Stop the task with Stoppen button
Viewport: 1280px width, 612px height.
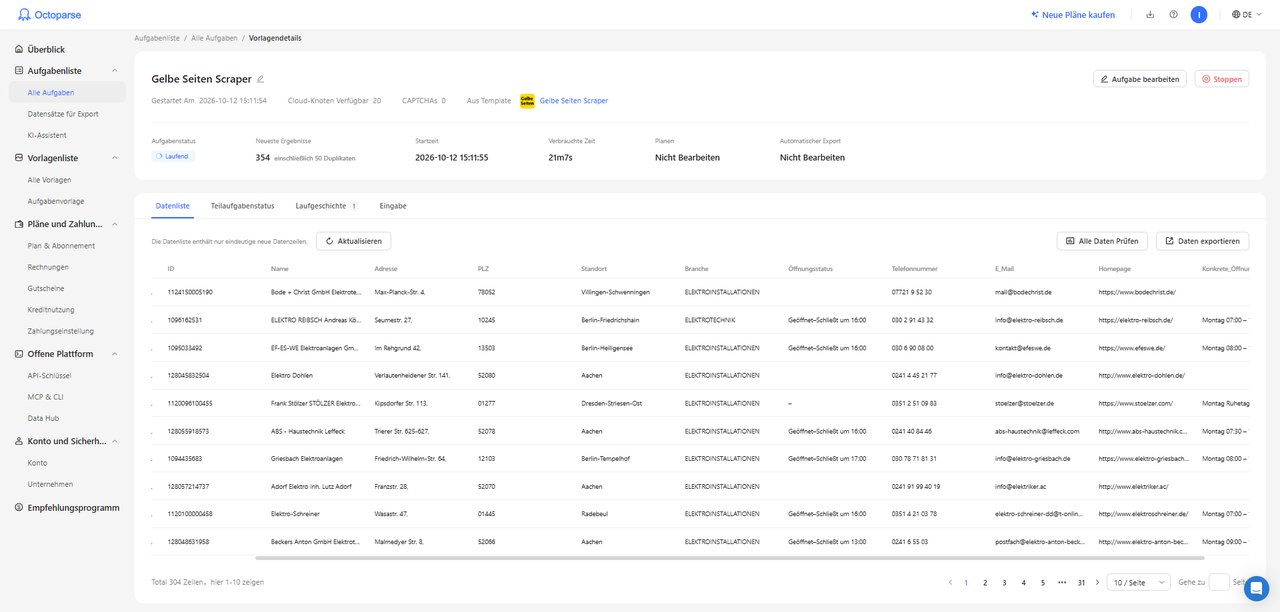click(1222, 79)
